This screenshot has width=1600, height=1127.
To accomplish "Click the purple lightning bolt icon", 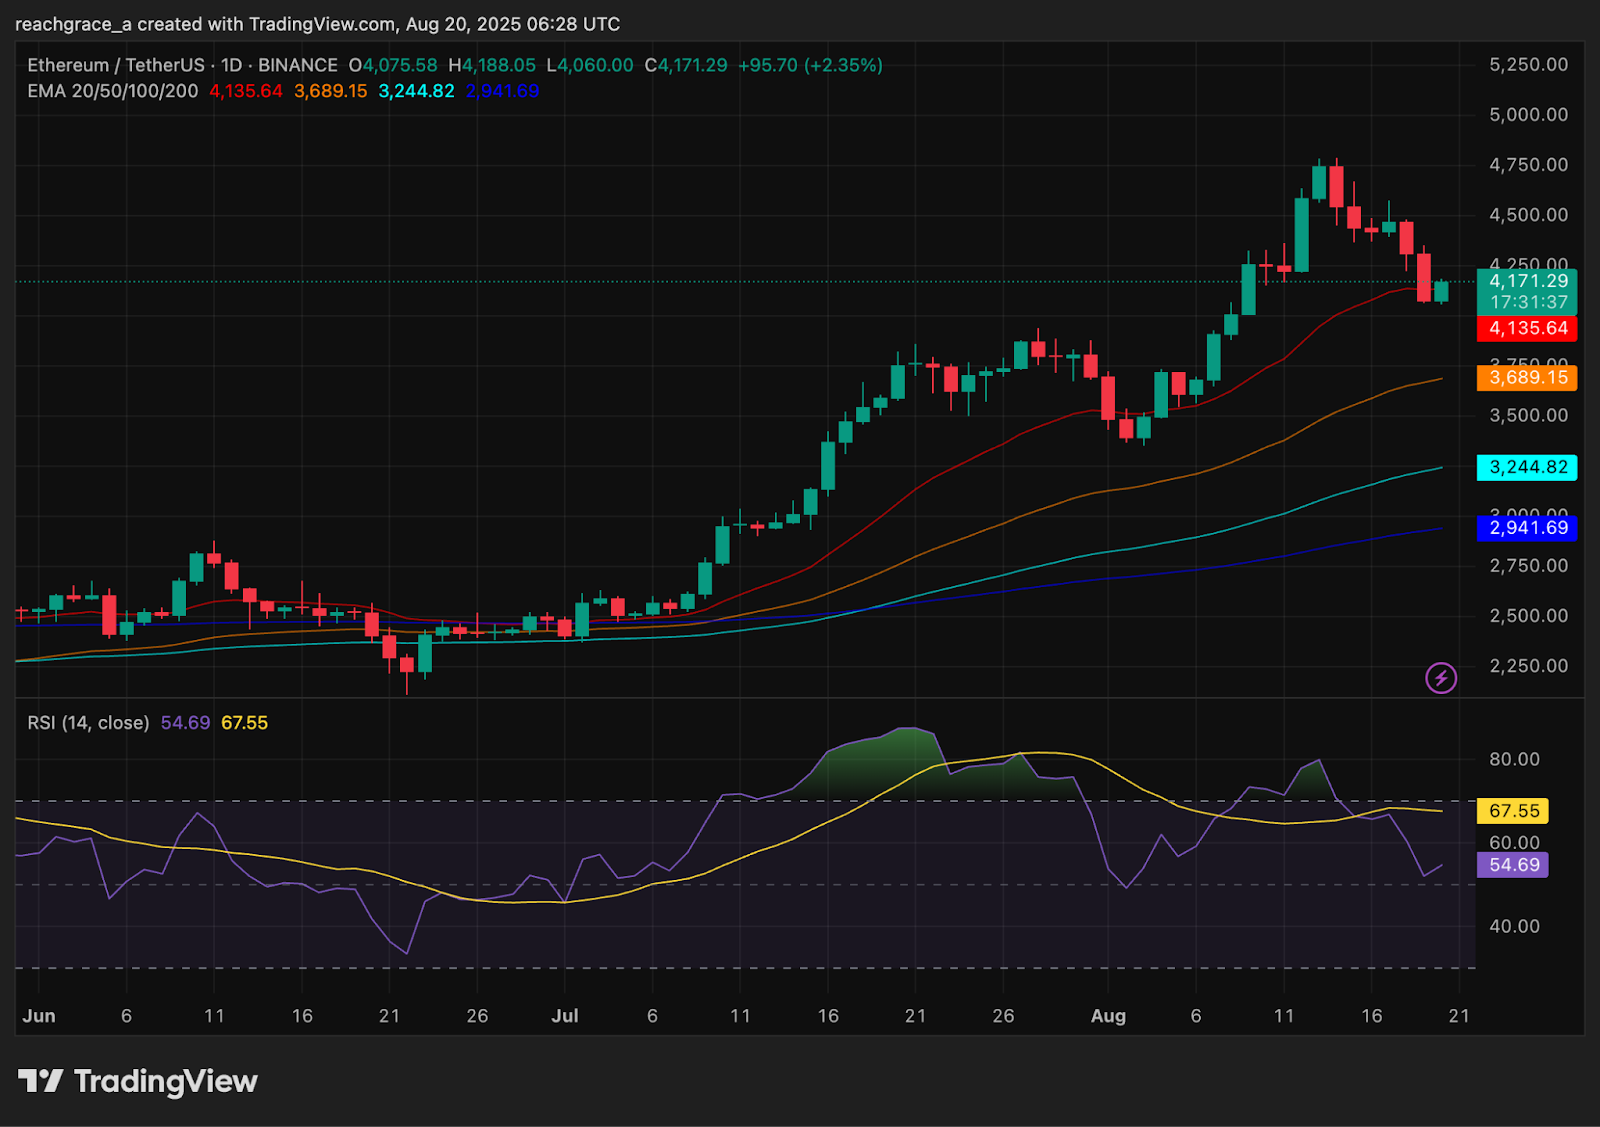I will [1440, 678].
